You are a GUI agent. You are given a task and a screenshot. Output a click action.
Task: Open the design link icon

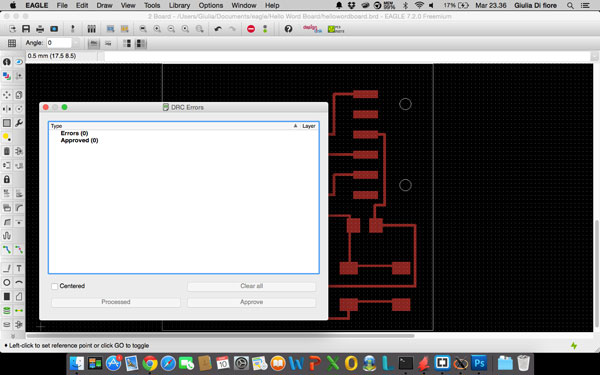tap(312, 29)
